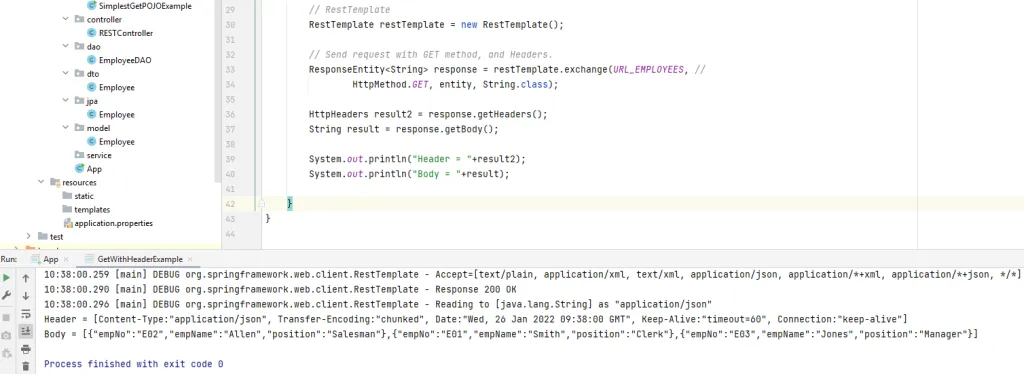Clear console with trash can icon
1024x374 pixels.
(x=25, y=367)
